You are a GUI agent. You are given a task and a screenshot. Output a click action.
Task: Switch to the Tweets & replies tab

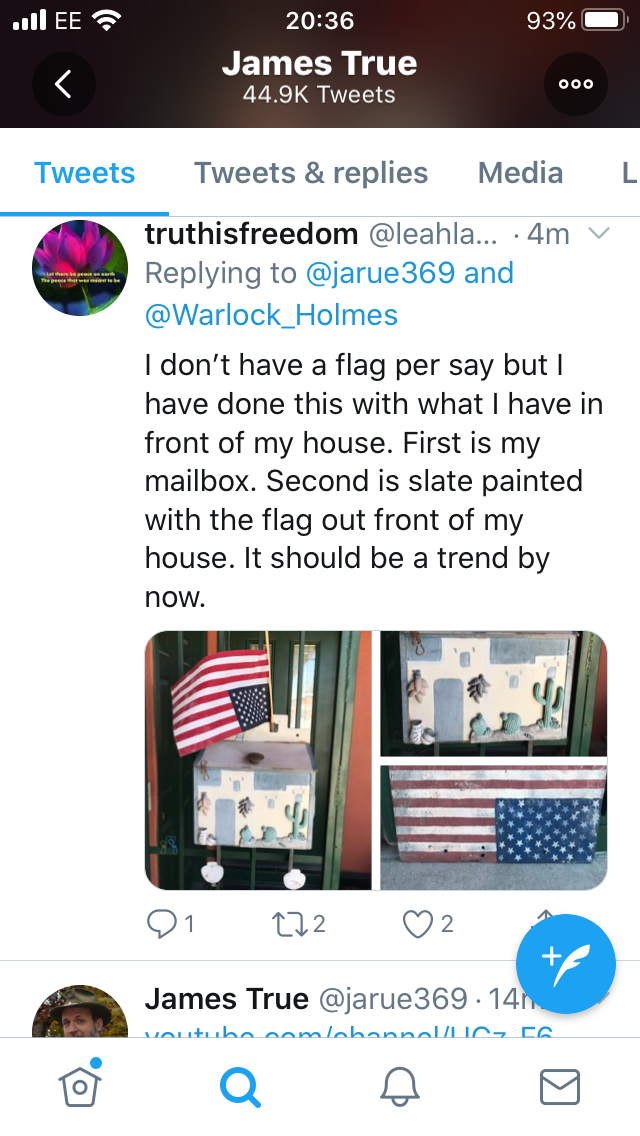pyautogui.click(x=311, y=173)
